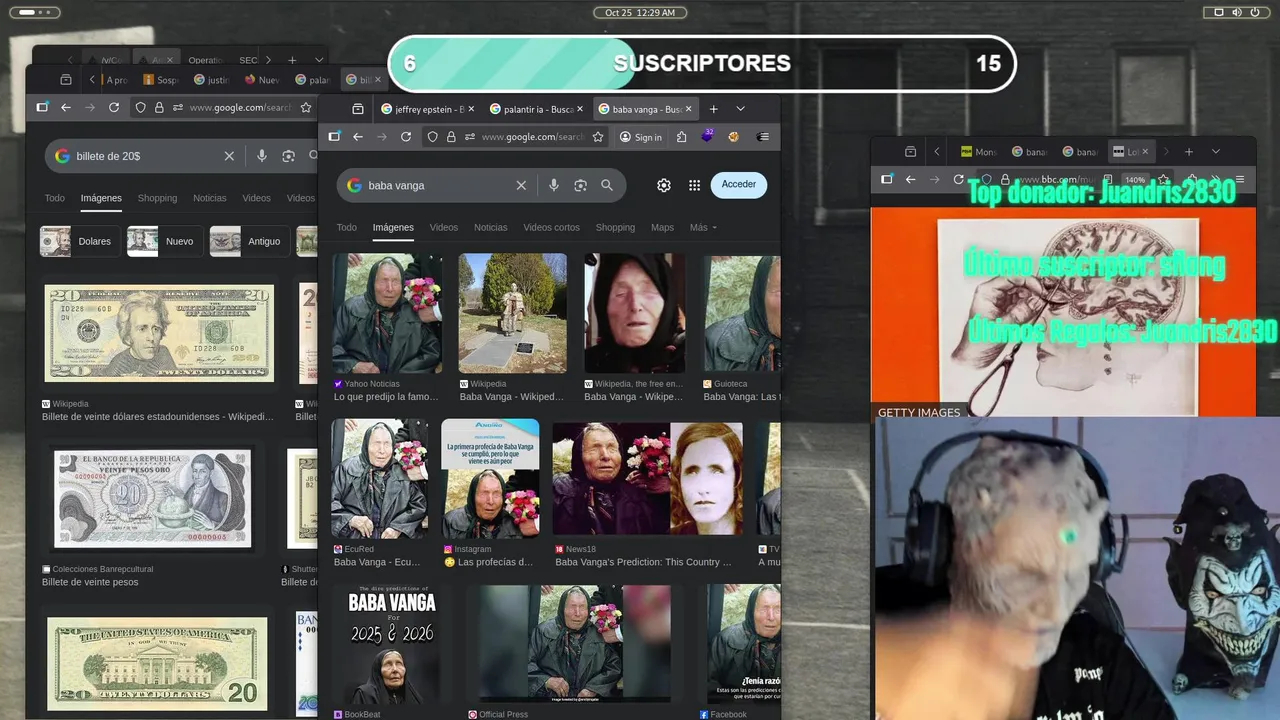Image resolution: width=1280 pixels, height=720 pixels.
Task: Open clock showing Oct 25 12:29 AM
Action: (640, 12)
